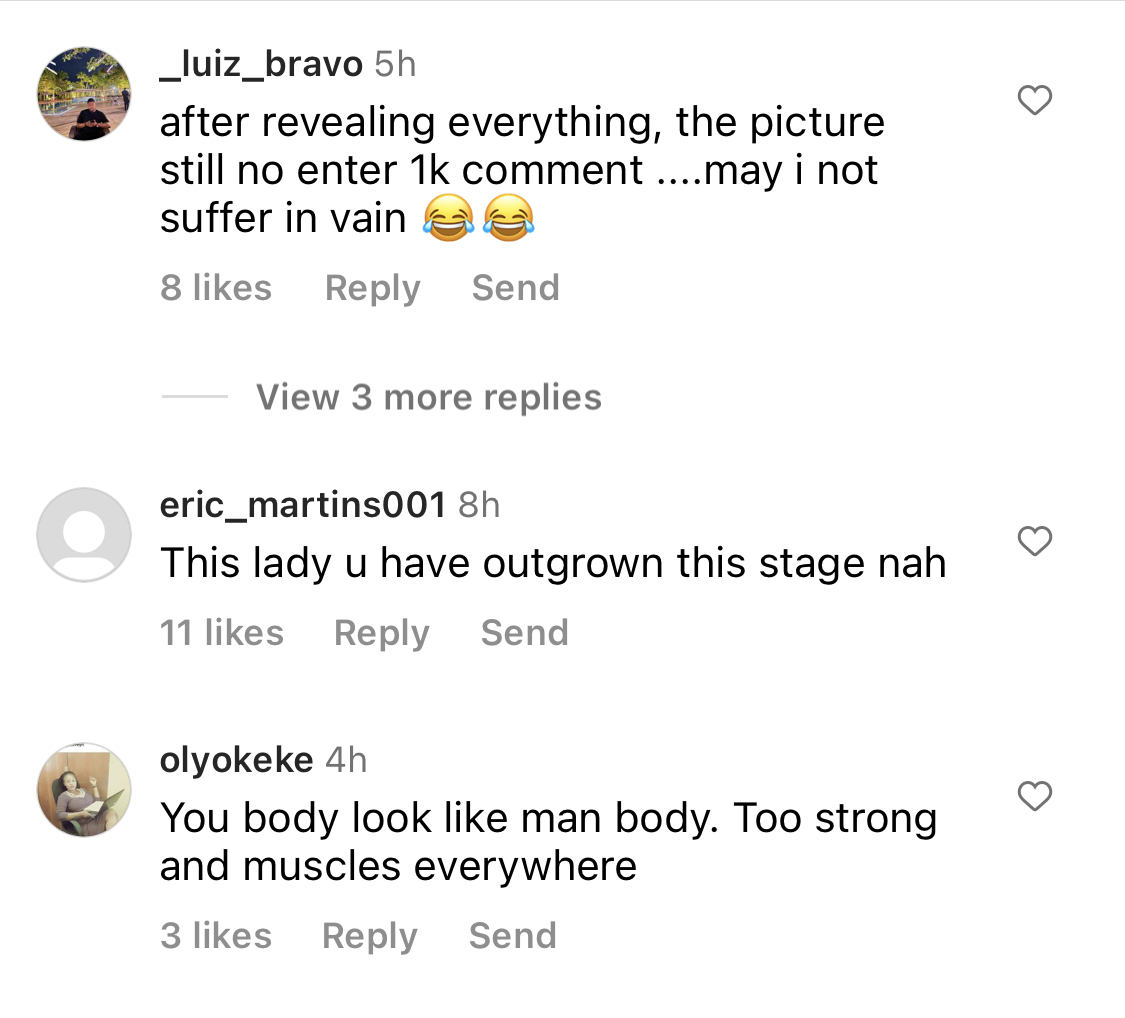Image resolution: width=1125 pixels, height=1018 pixels.
Task: Show who gave the 11 likes
Action: point(222,633)
